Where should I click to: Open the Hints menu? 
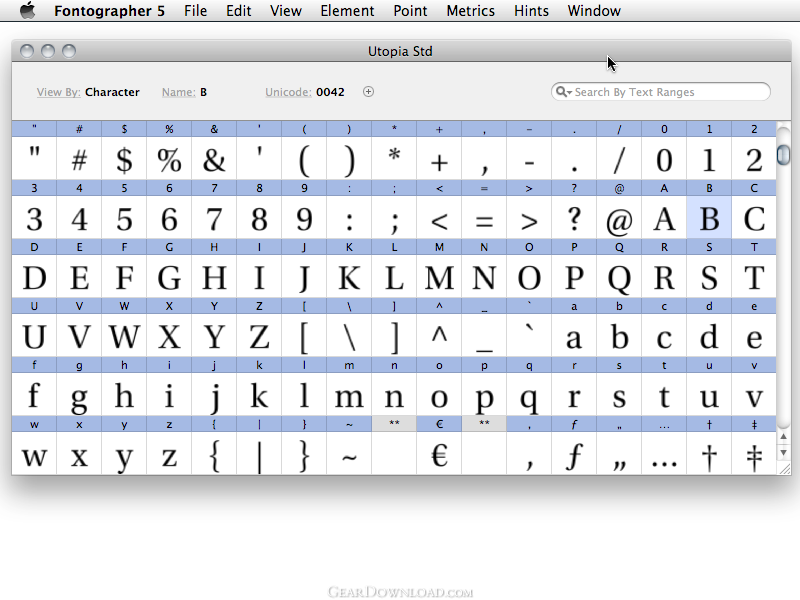531,11
